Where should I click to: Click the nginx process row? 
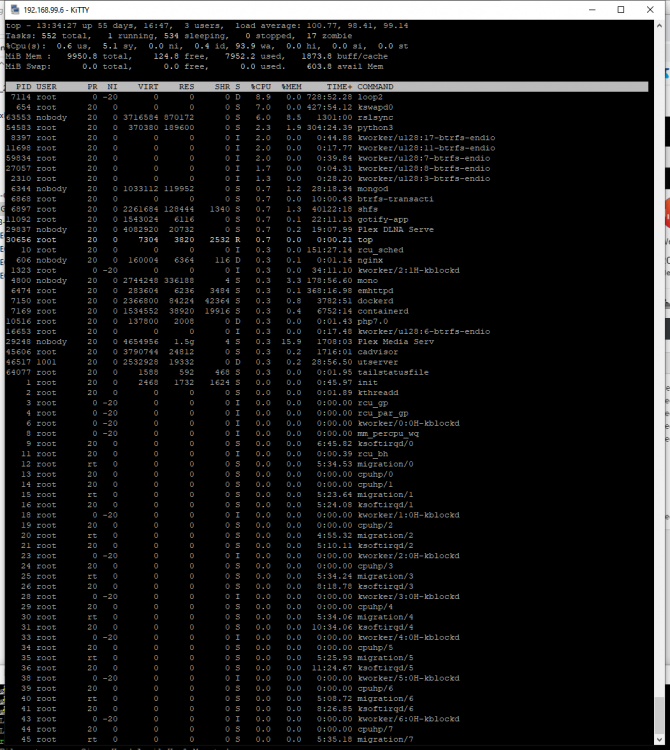pyautogui.click(x=327, y=260)
